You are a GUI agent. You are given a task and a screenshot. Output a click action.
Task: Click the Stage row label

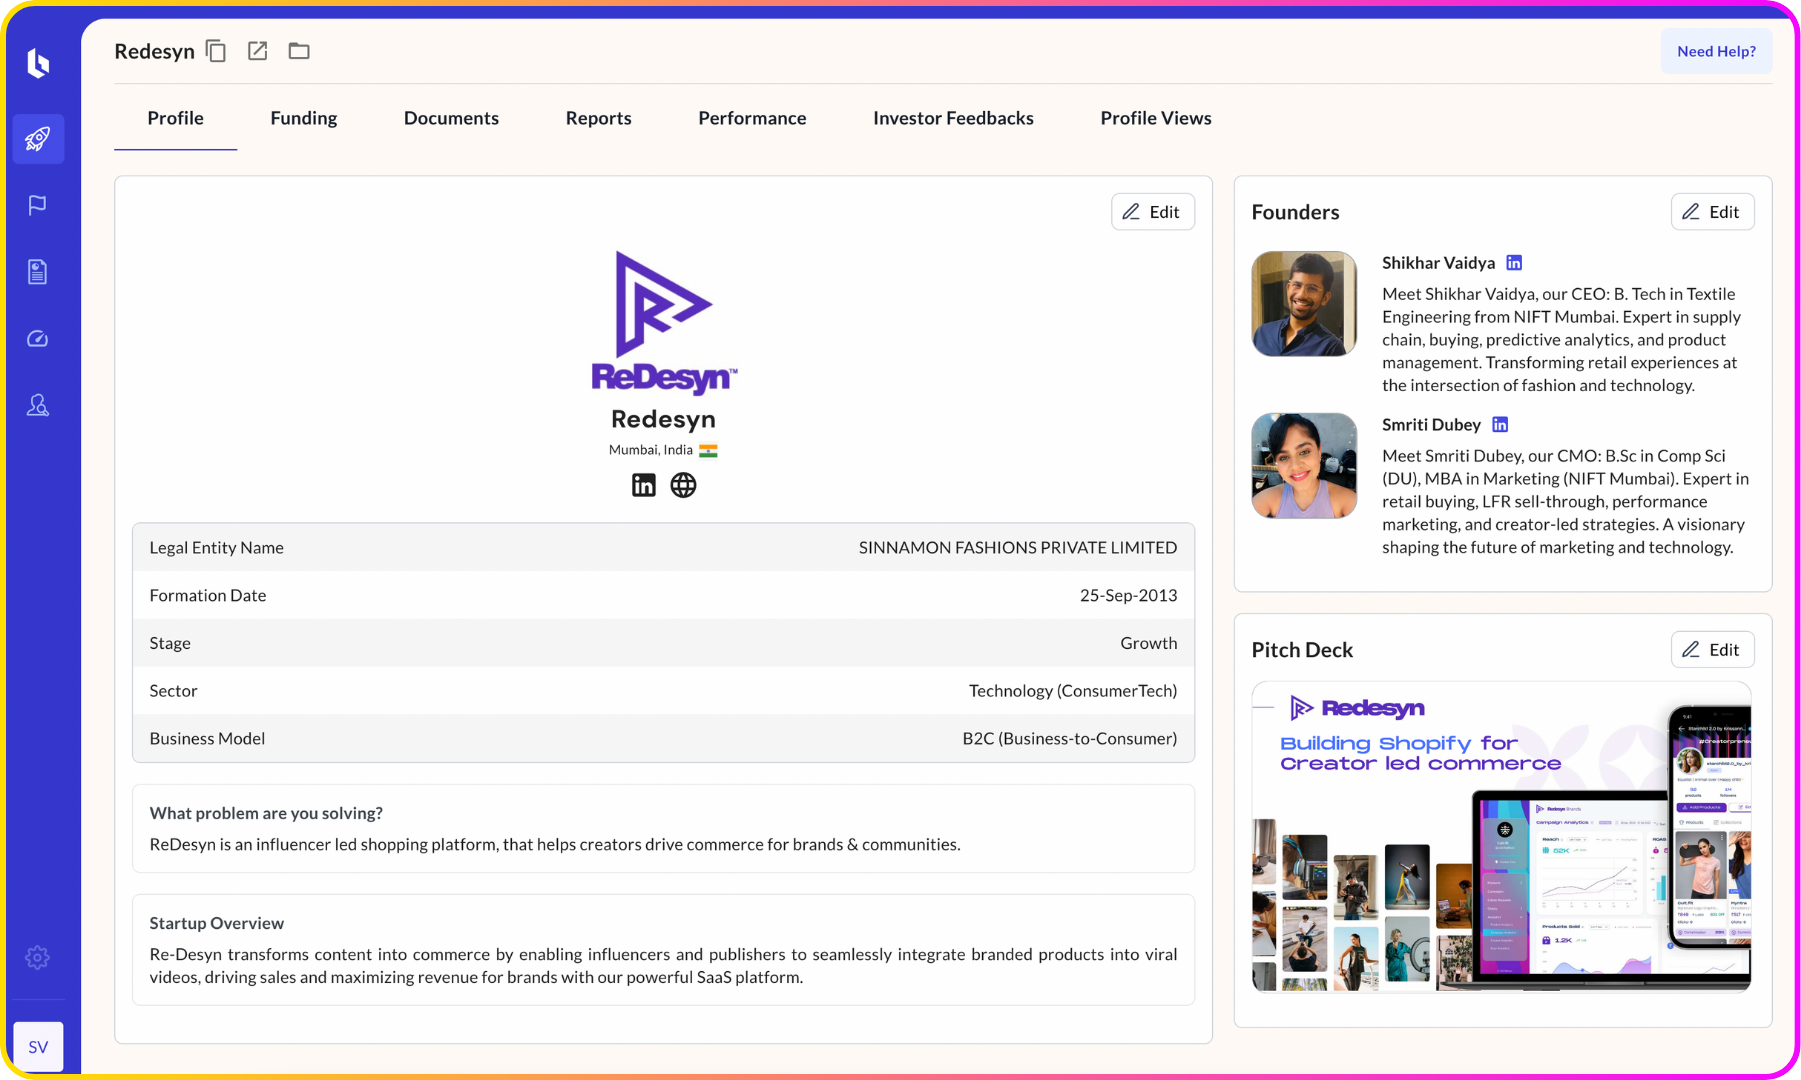170,643
